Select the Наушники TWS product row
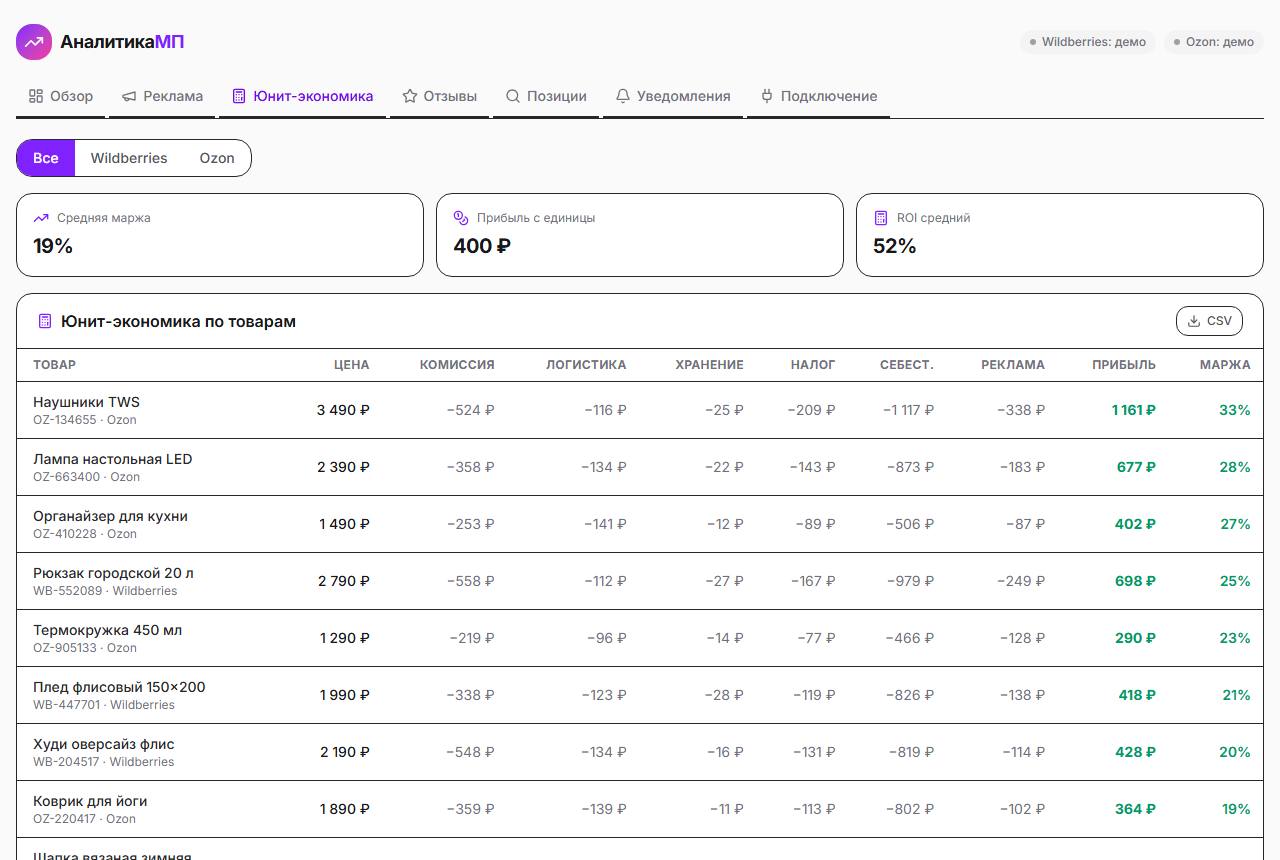The height and width of the screenshot is (860, 1280). click(x=640, y=410)
